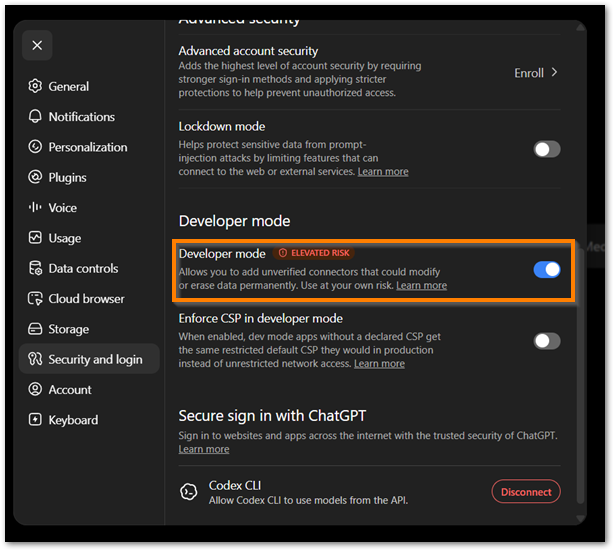Select the Storage settings tab
614x551 pixels.
pyautogui.click(x=89, y=329)
